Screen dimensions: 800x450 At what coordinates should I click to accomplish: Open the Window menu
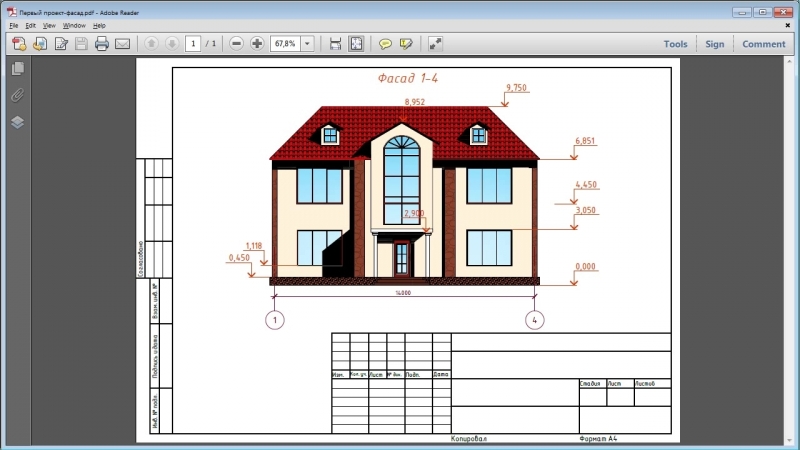(74, 26)
